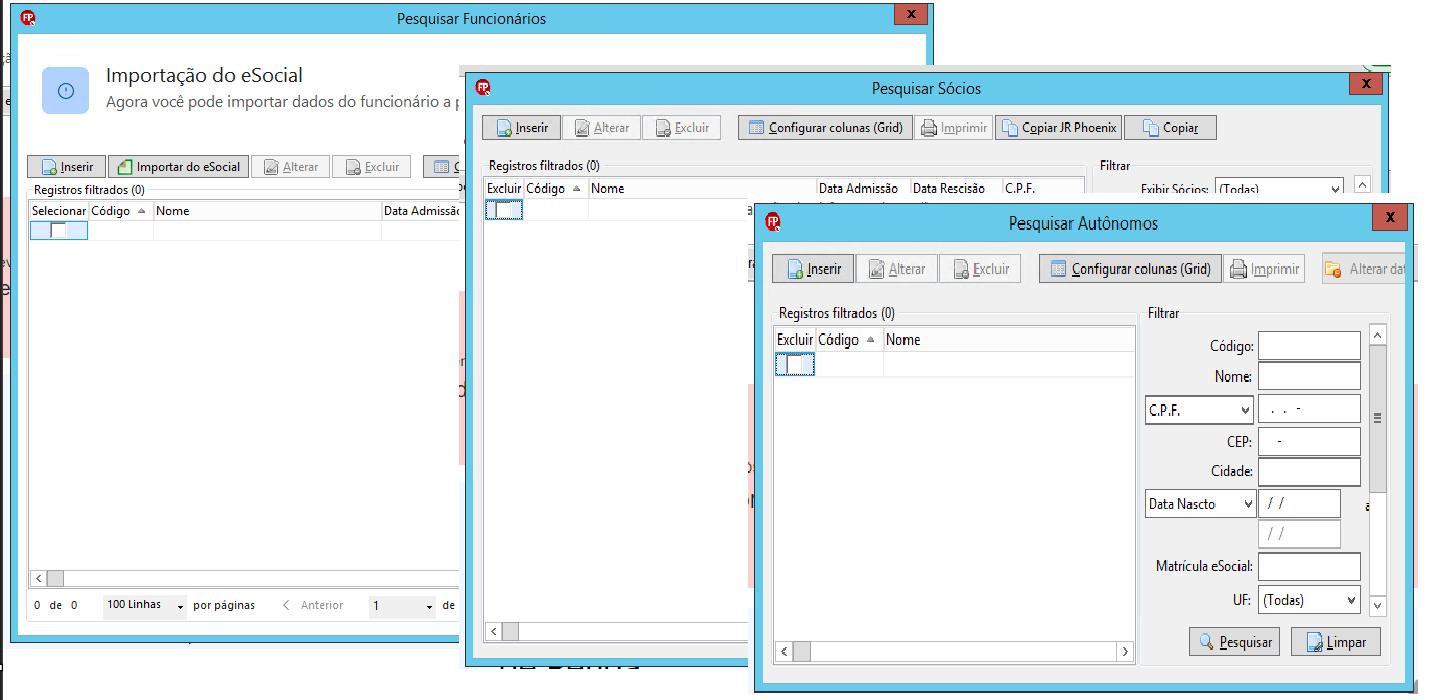This screenshot has height=700, width=1431.
Task: Click vertical scrollbar thumb in Filtrar panel
Action: 1378,418
